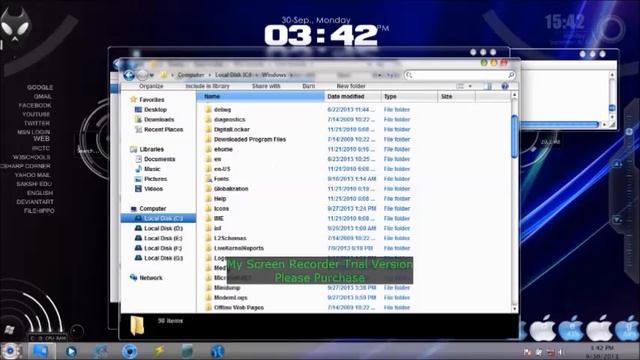The height and width of the screenshot is (360, 640).
Task: Click the cat mask logo on desktop
Action: 15,25
